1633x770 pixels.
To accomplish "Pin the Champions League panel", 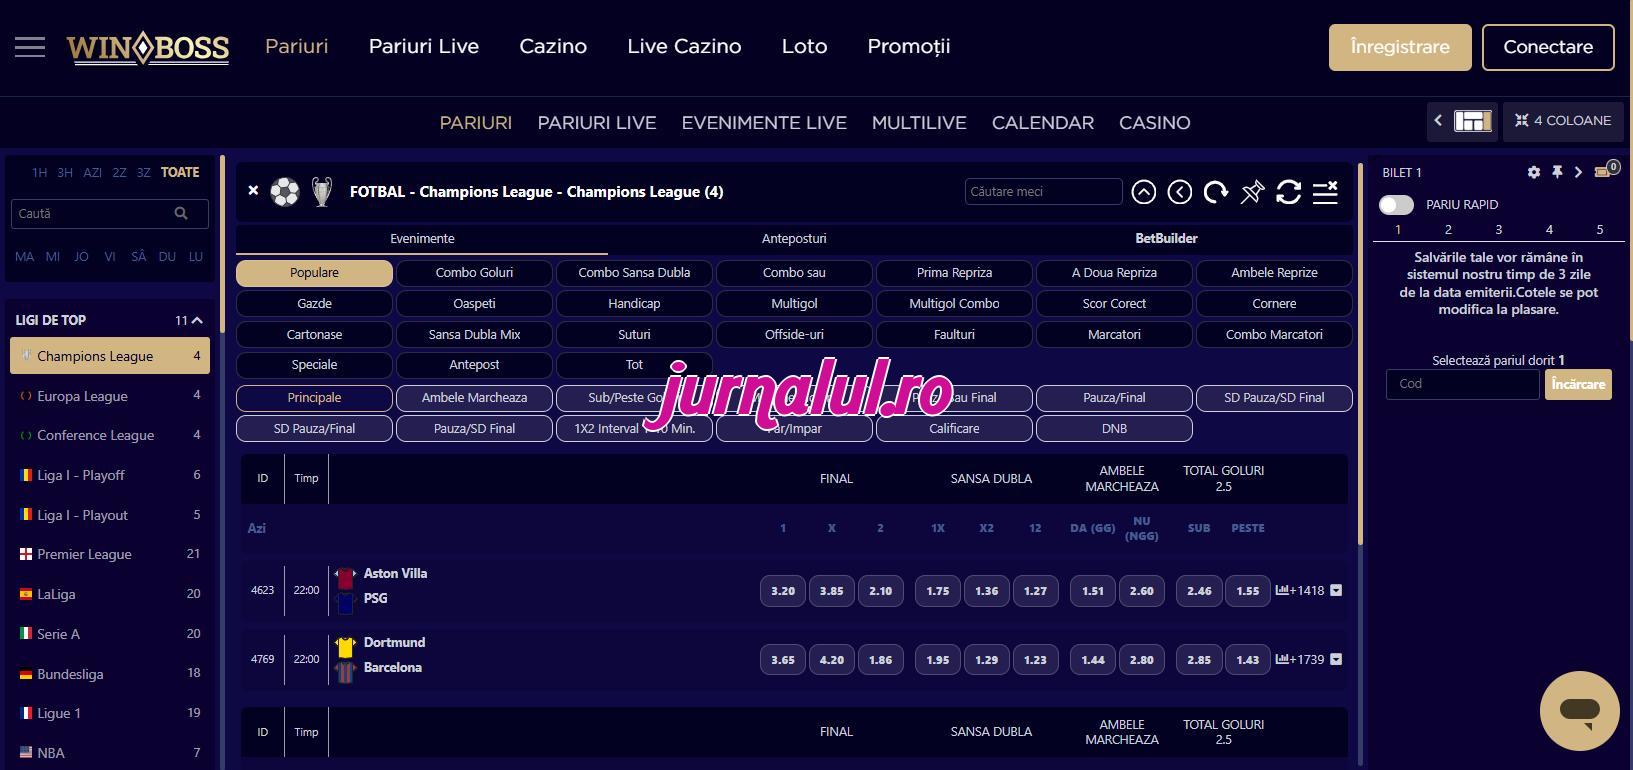I will coord(1252,192).
